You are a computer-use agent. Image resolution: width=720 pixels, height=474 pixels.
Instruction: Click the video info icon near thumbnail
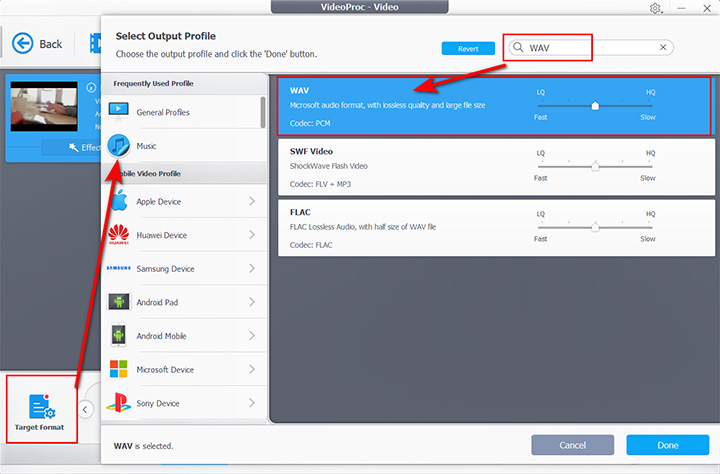click(91, 87)
